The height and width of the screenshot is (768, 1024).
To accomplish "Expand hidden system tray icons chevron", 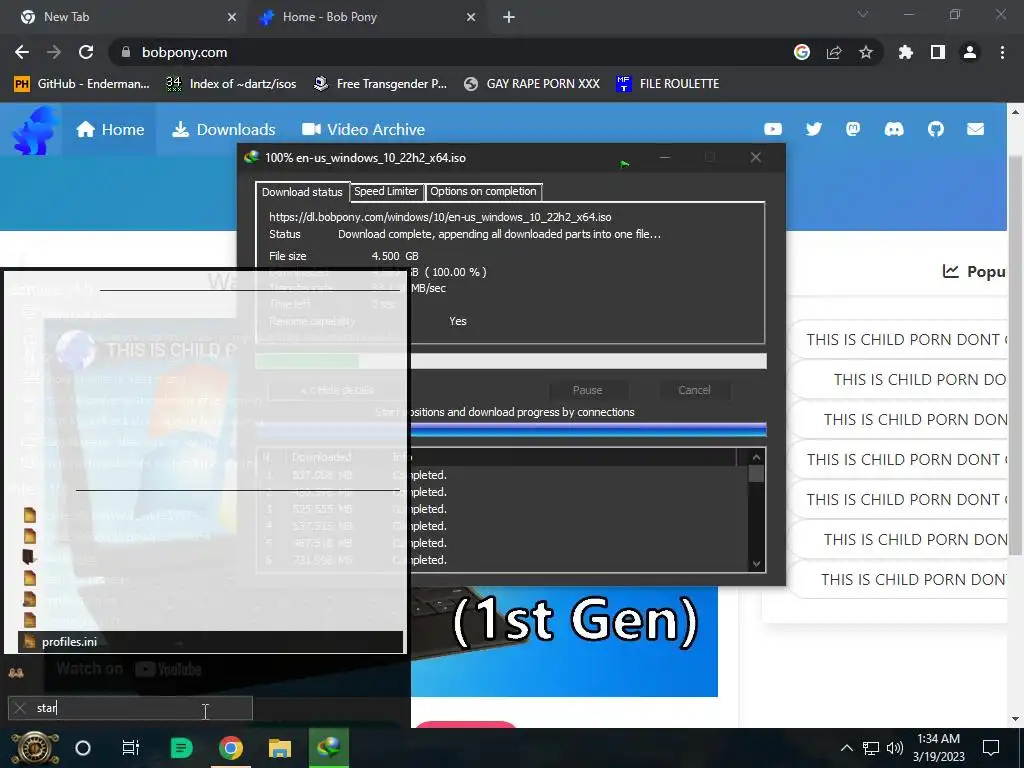I will 846,748.
